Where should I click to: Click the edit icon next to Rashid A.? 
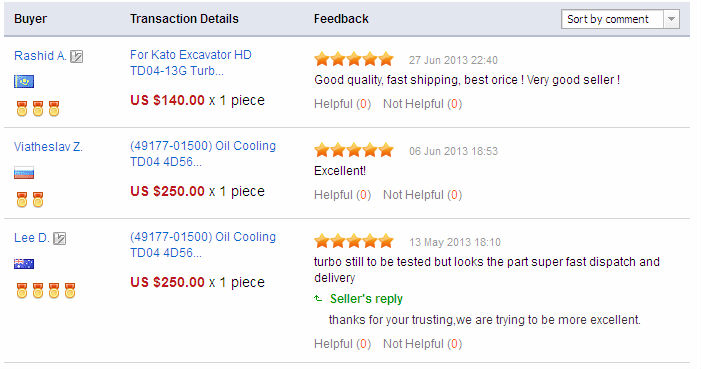click(77, 56)
